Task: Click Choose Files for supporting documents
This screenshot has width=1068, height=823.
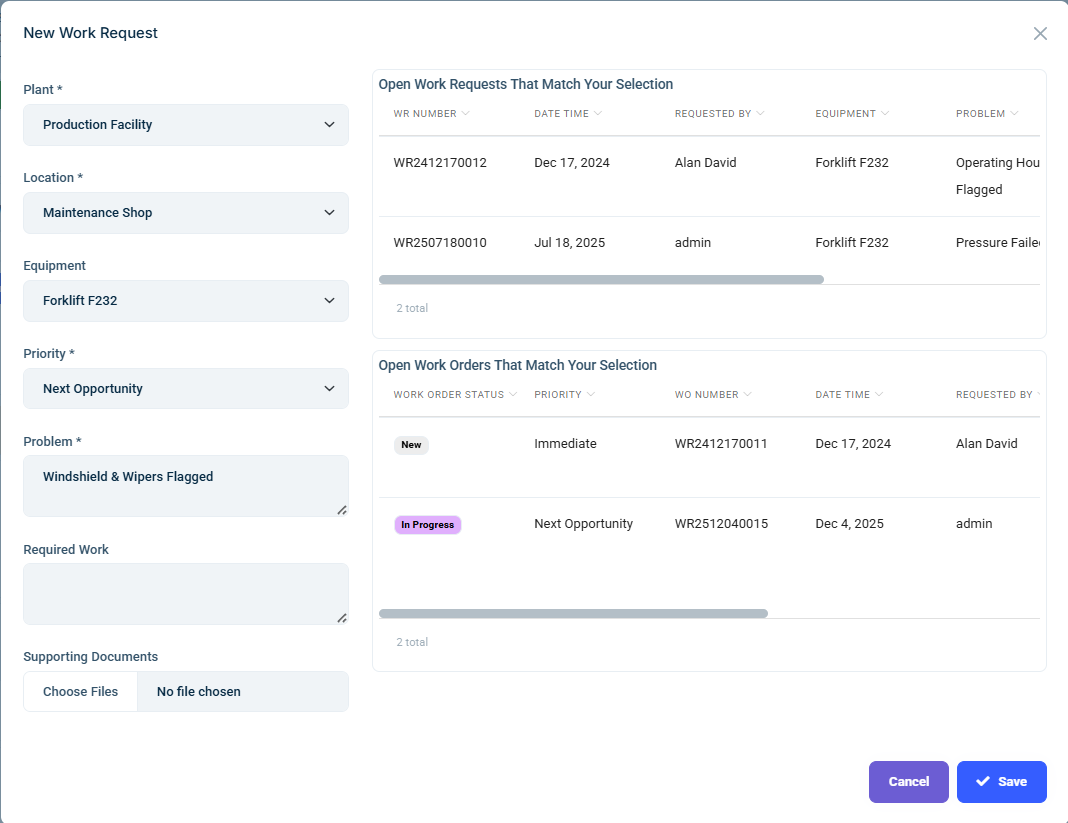Action: click(80, 692)
